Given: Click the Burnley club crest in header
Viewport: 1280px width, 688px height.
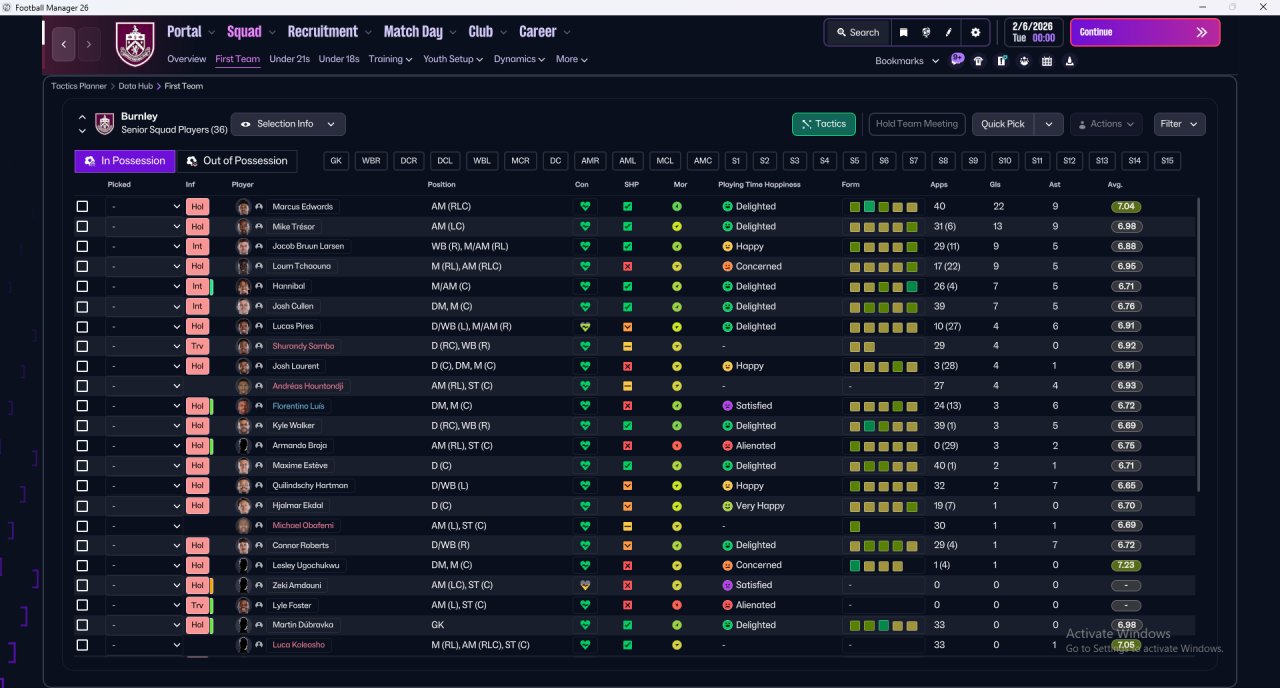Looking at the screenshot, I should 135,44.
